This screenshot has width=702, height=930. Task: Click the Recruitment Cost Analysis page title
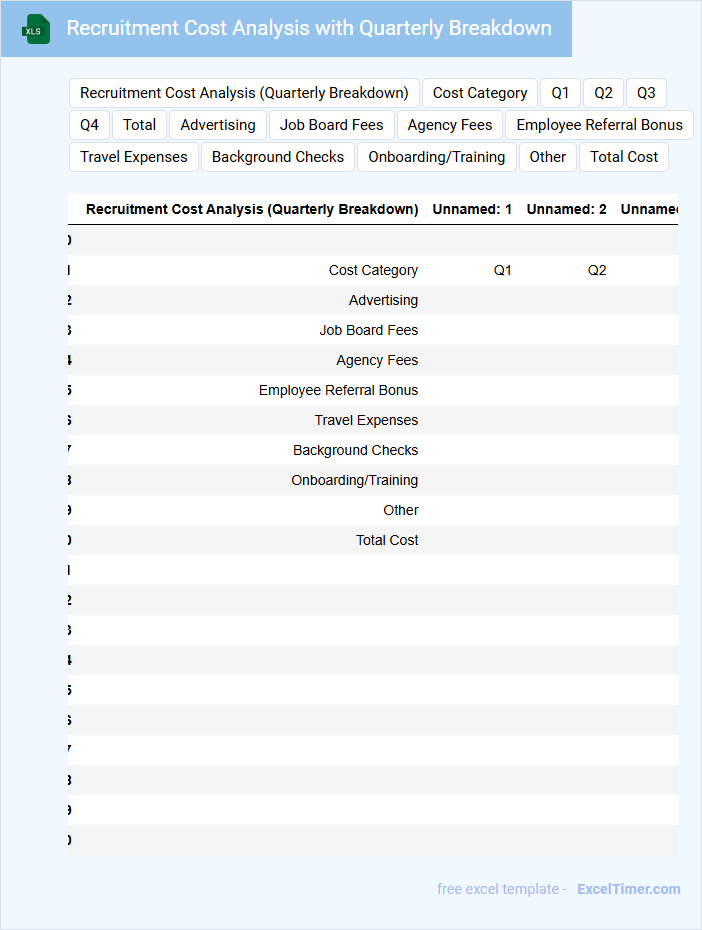(309, 28)
